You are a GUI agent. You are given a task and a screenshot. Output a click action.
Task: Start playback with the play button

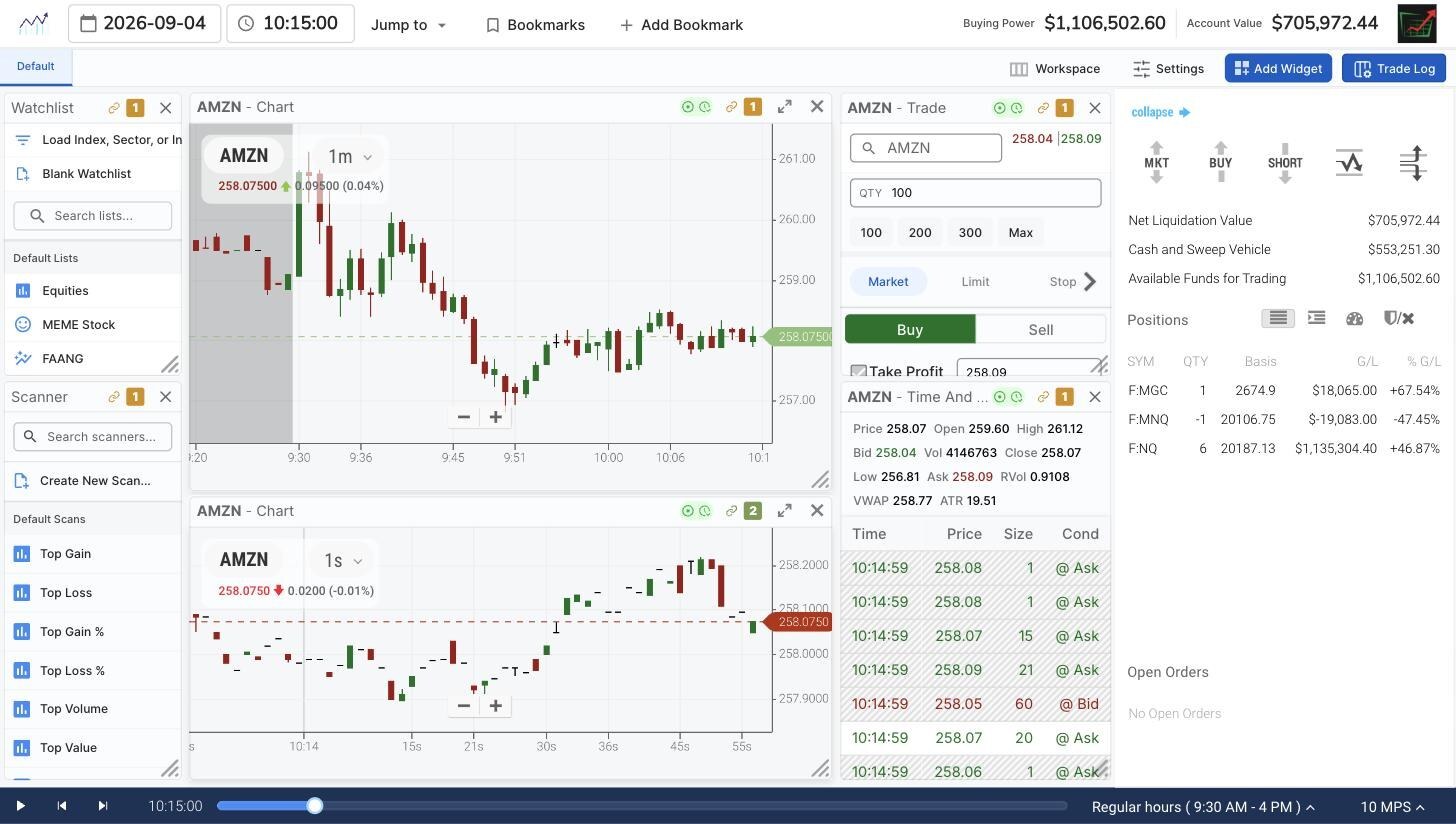tap(20, 806)
